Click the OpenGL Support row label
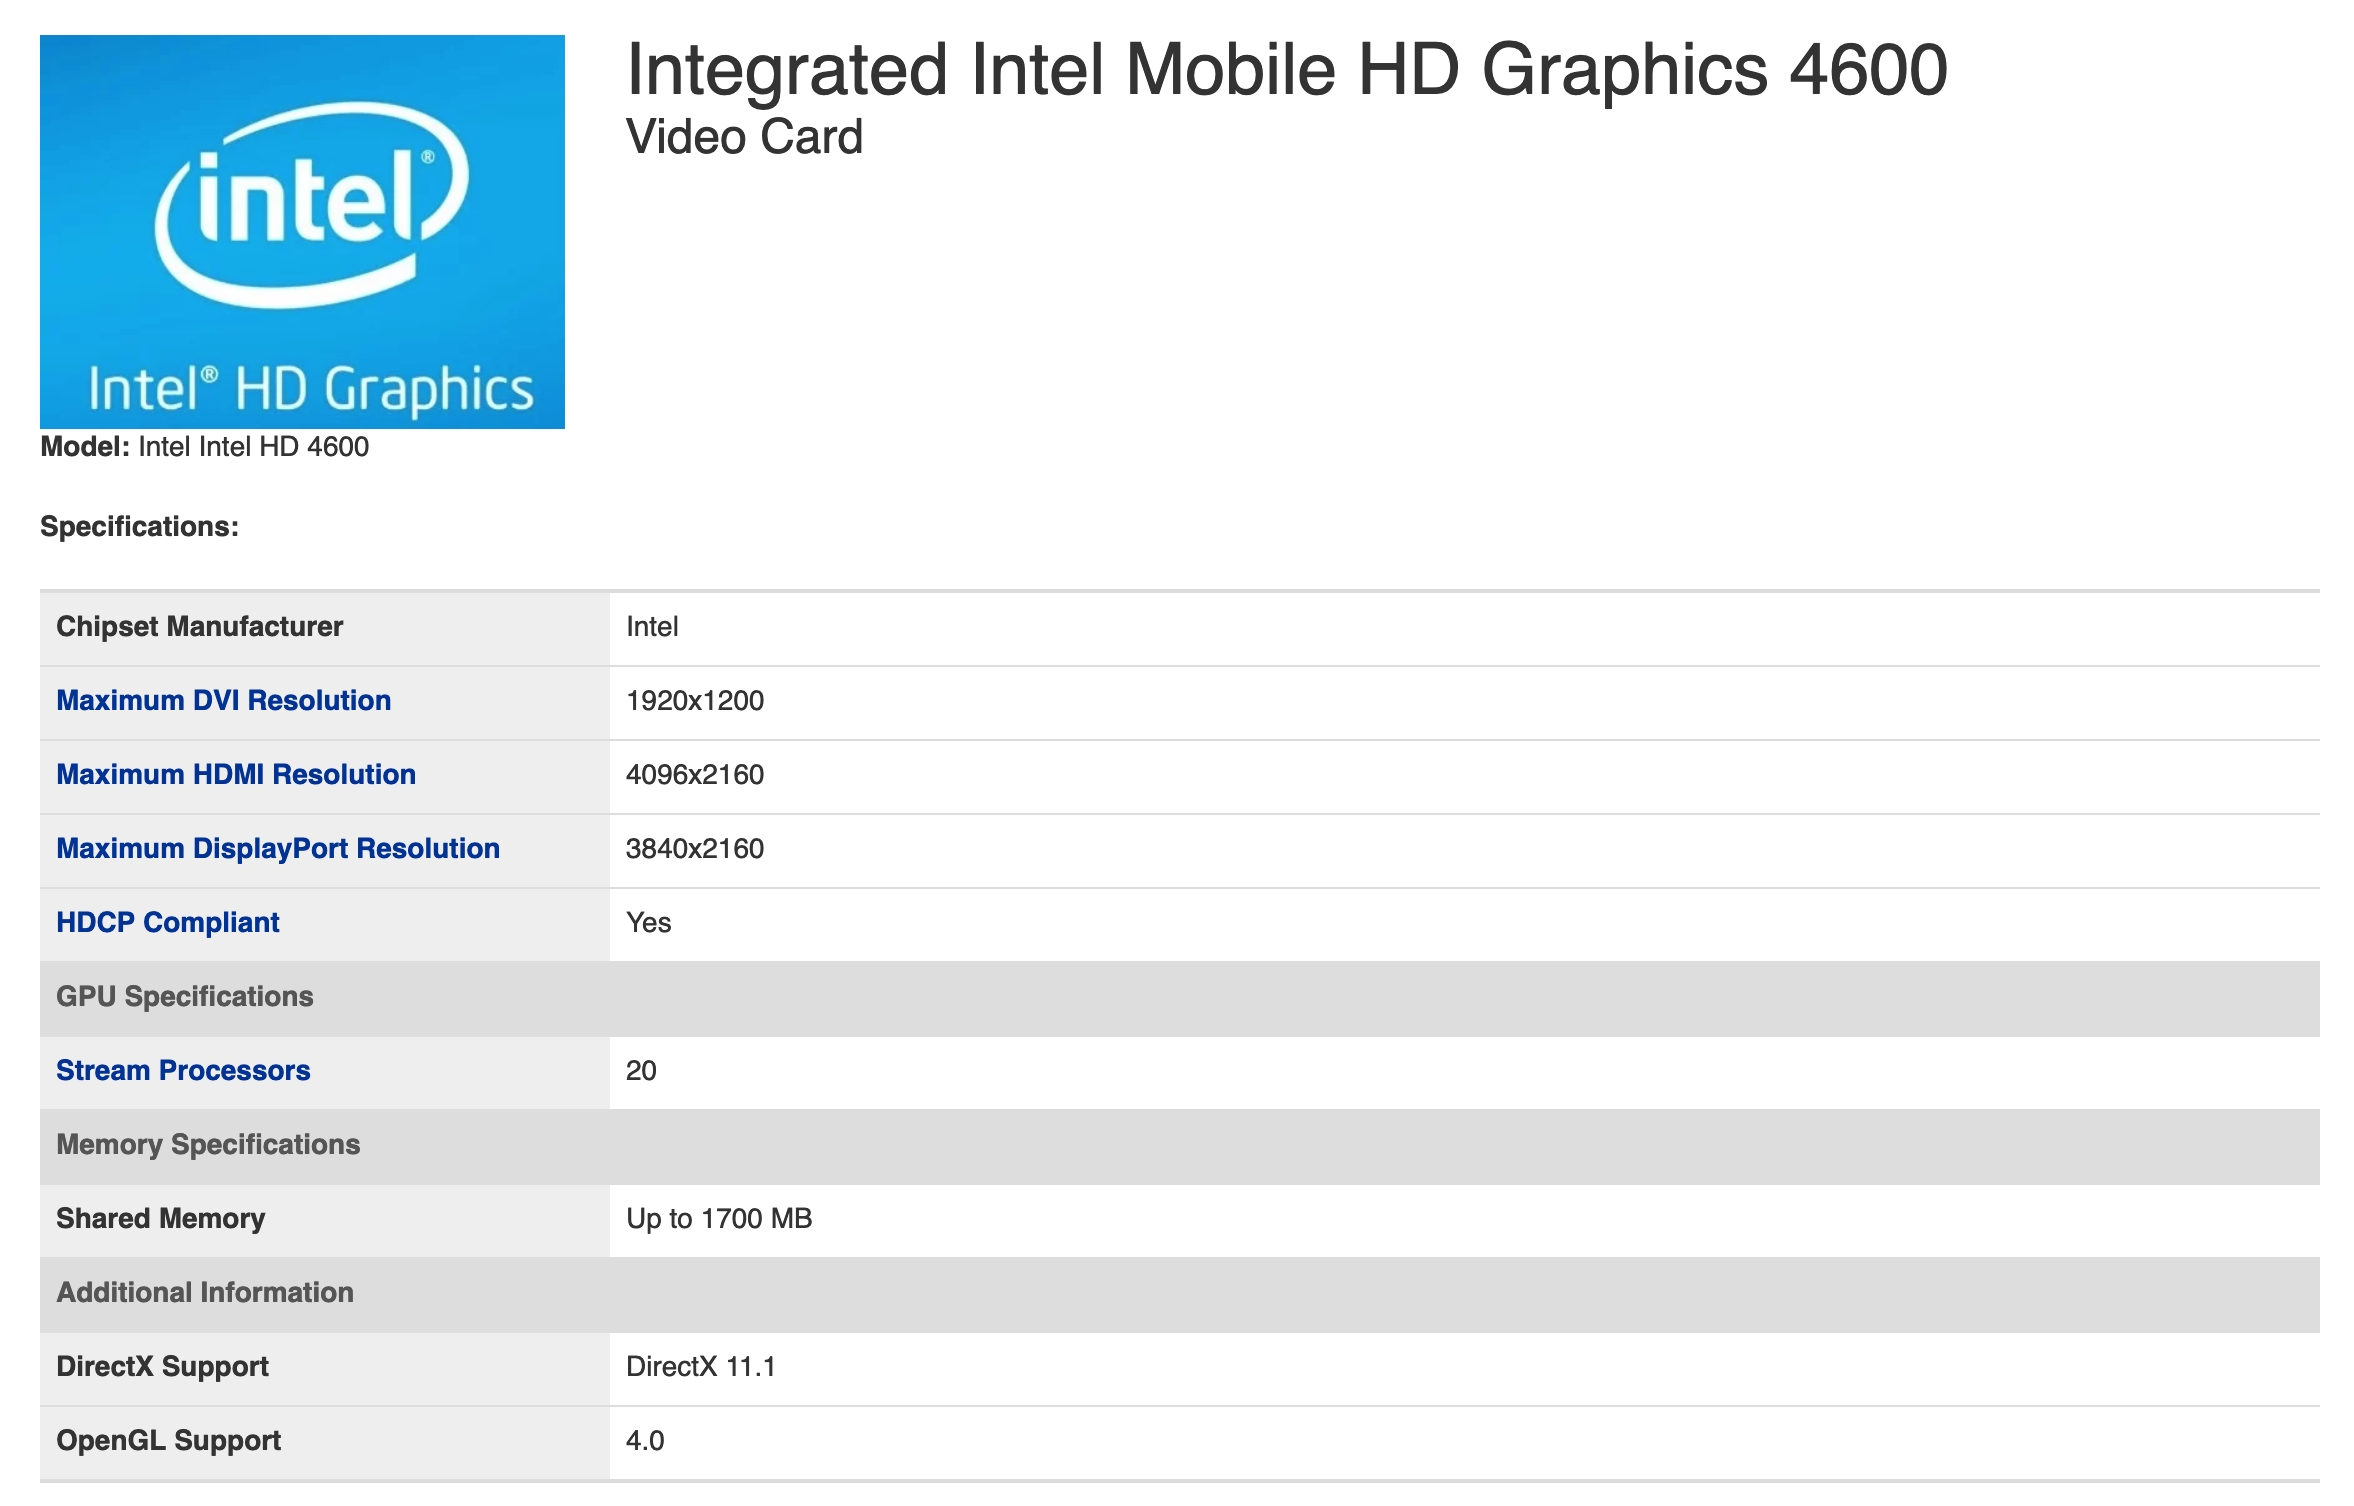Screen dimensions: 2354x1506 click(169, 1441)
